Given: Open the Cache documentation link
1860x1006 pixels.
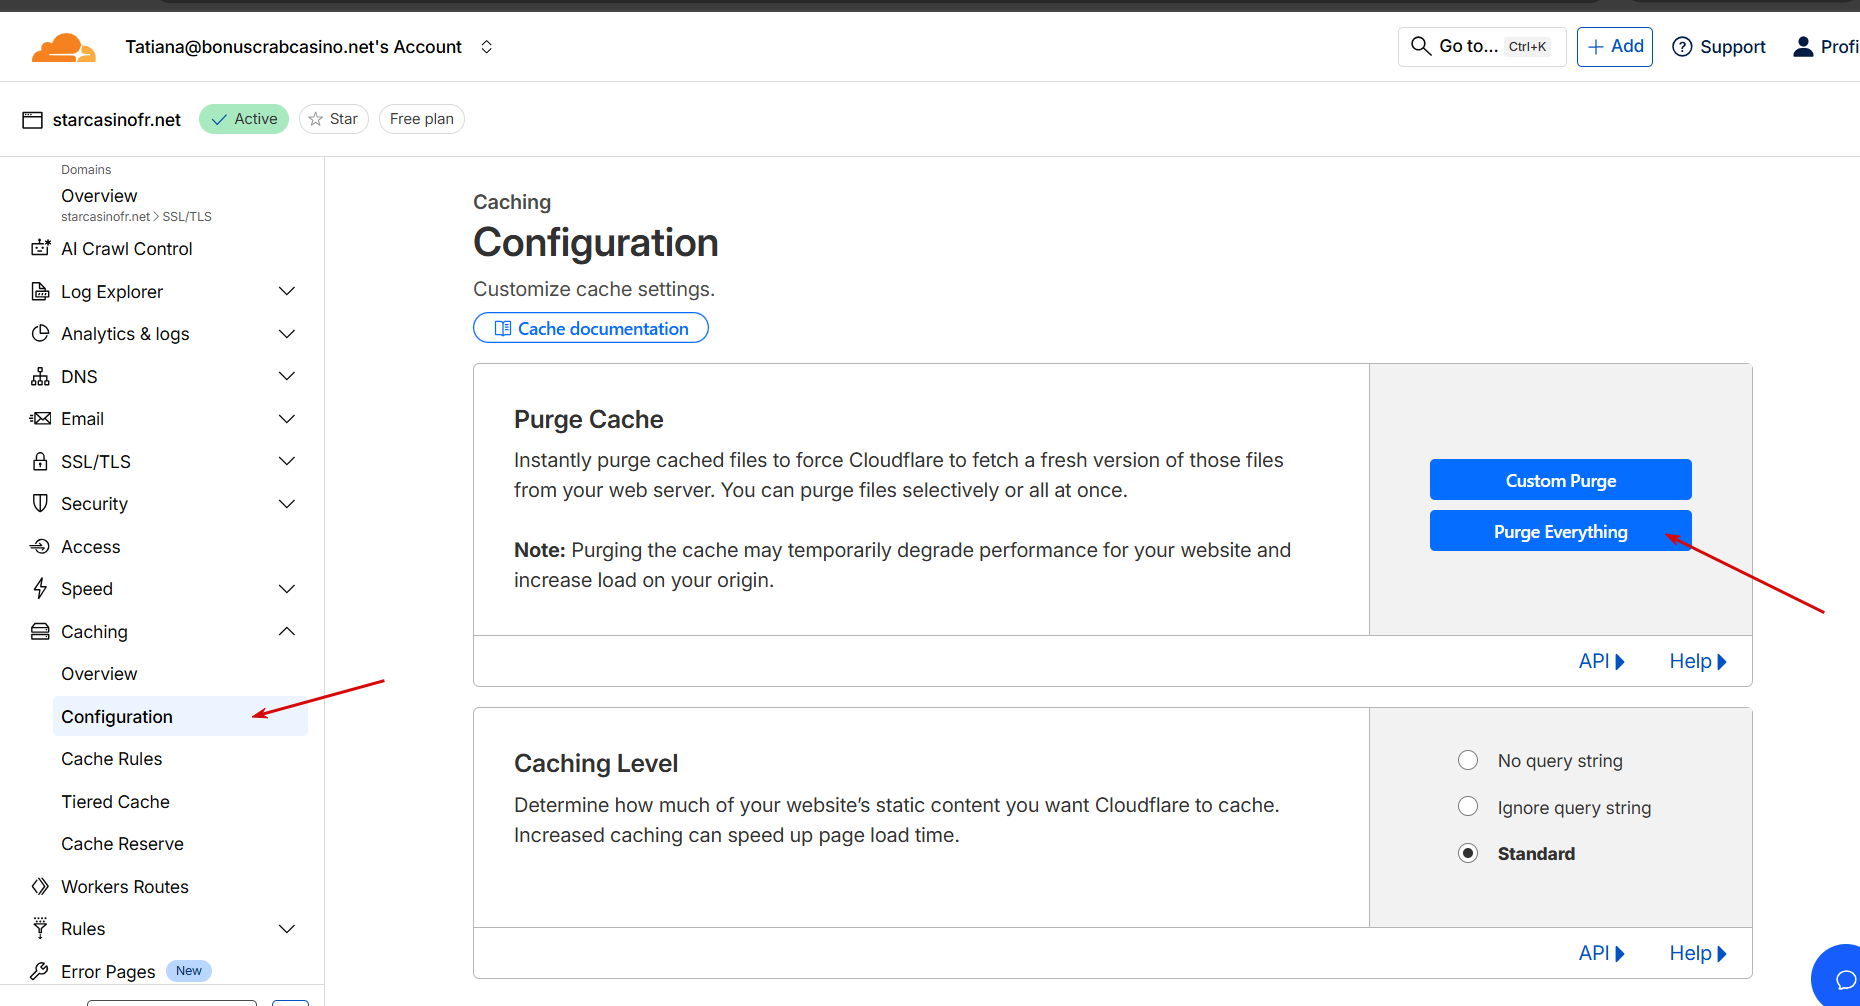Looking at the screenshot, I should 591,328.
